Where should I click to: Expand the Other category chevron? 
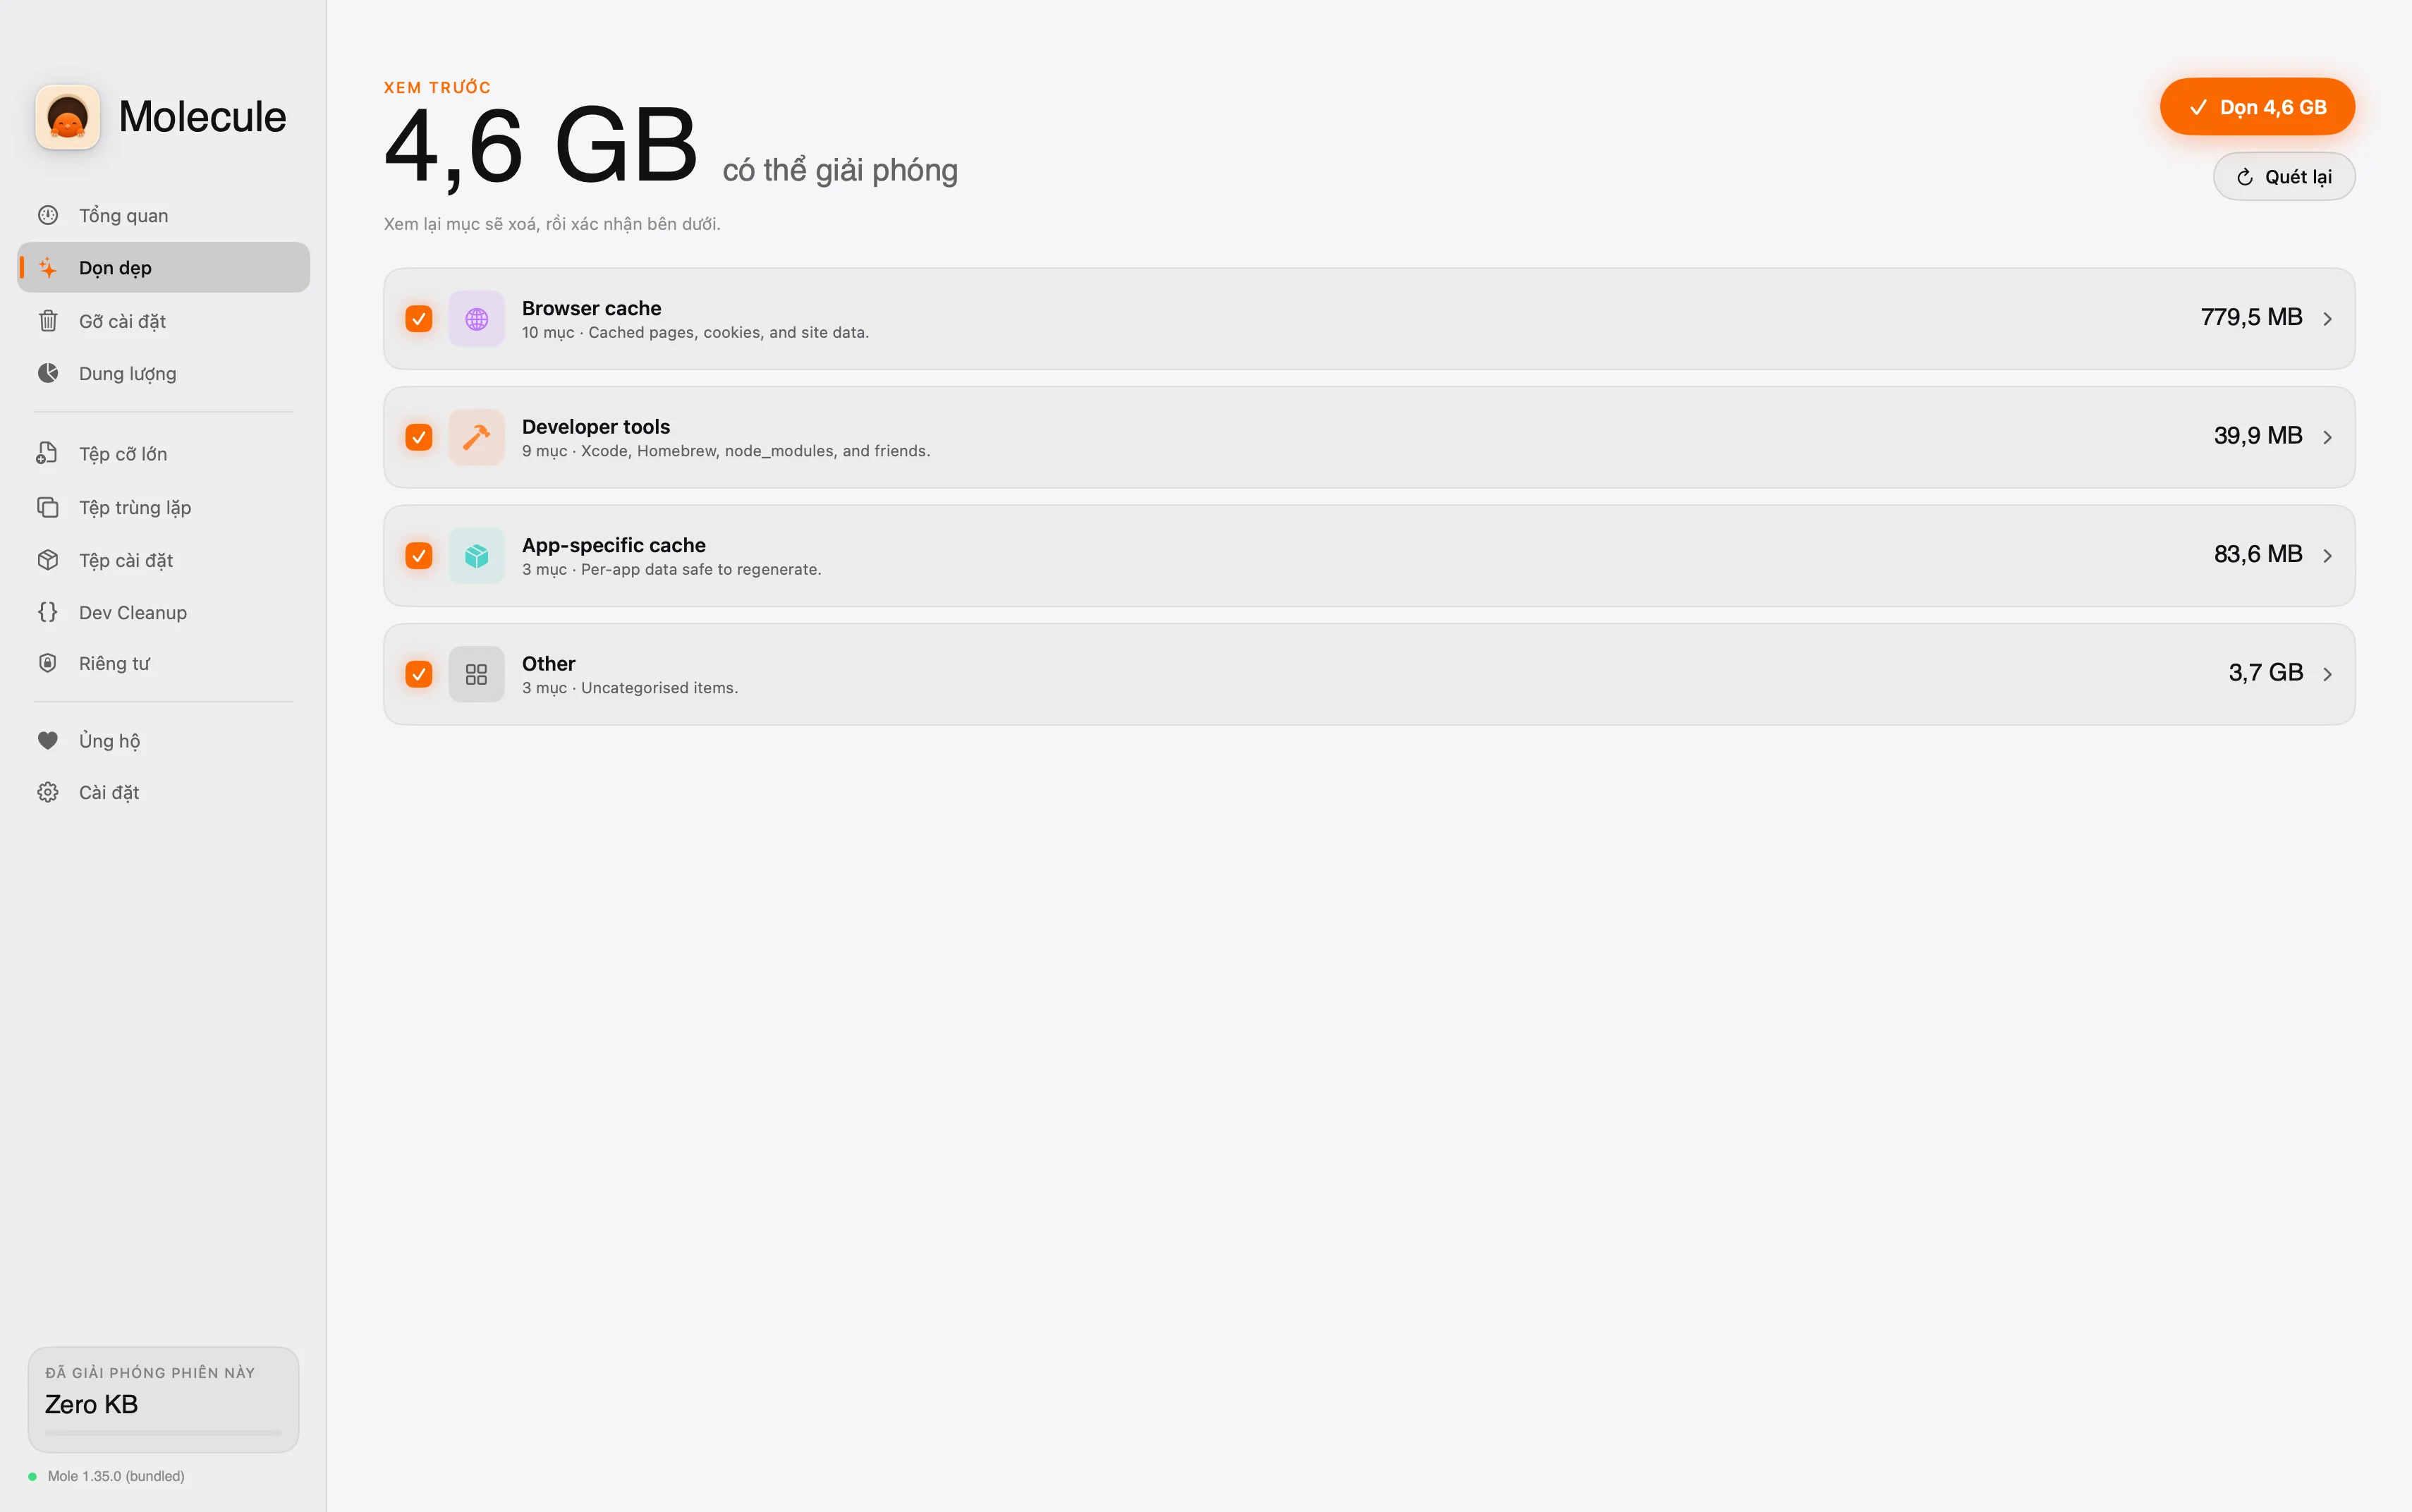click(2328, 674)
